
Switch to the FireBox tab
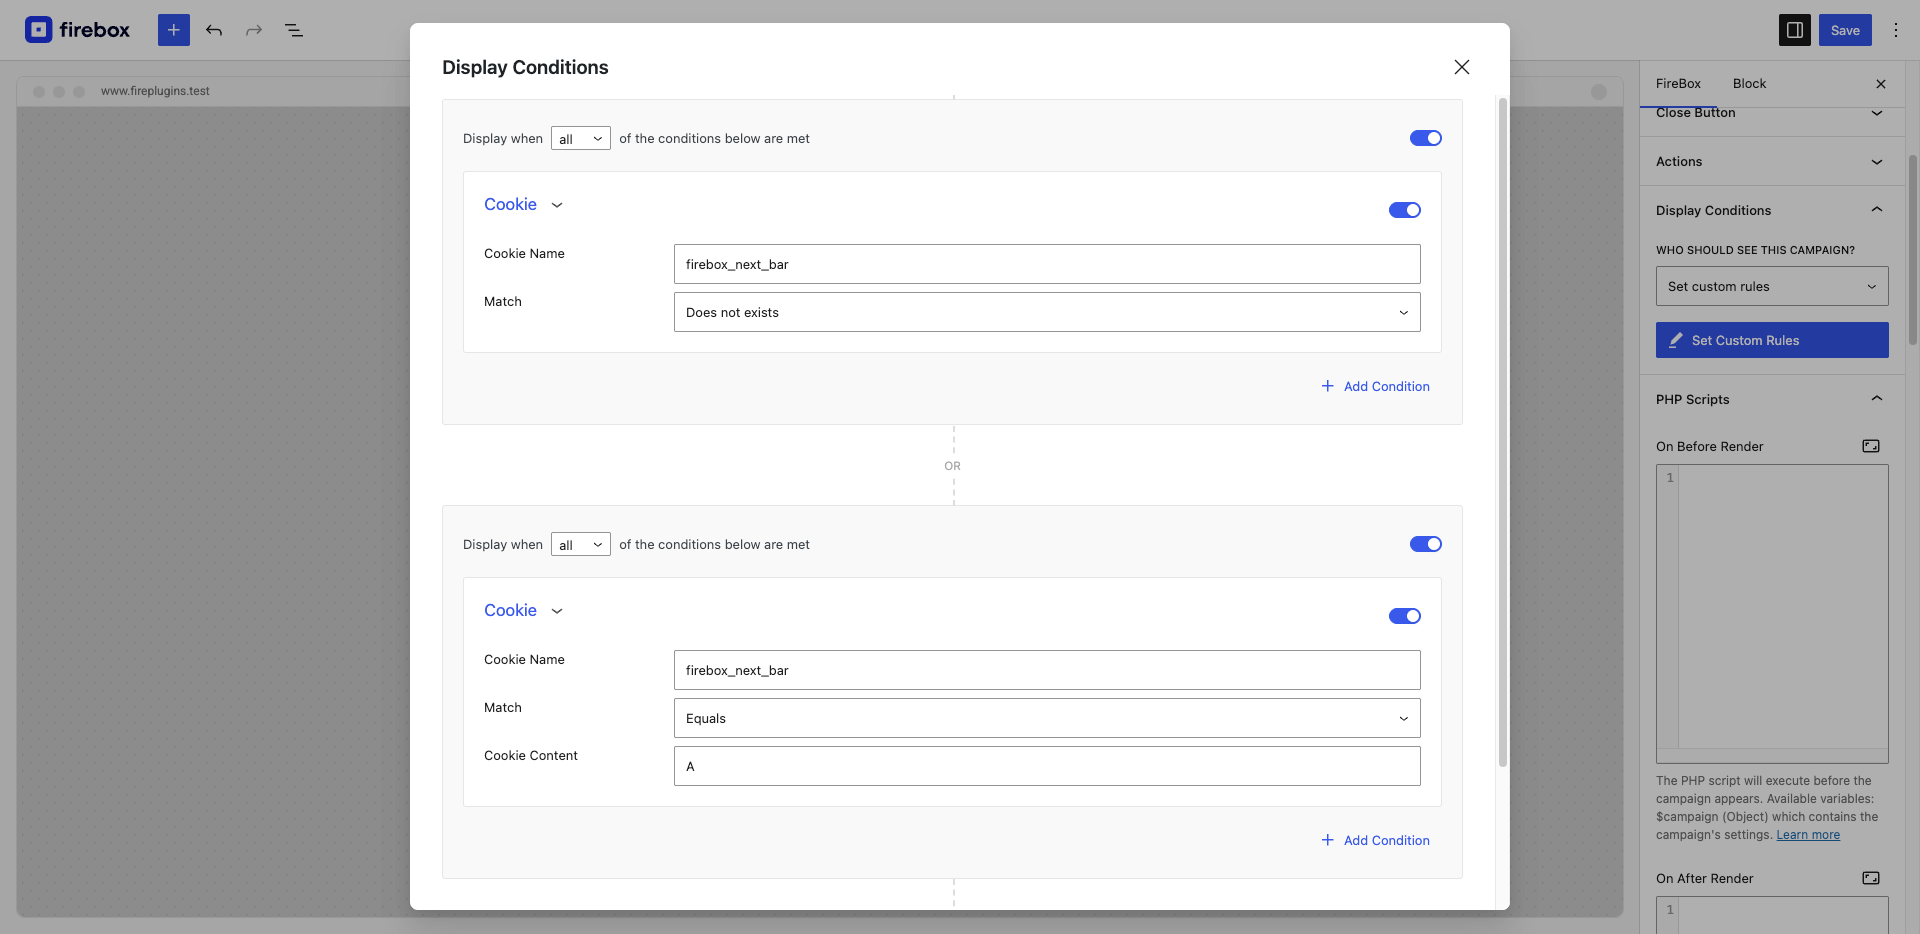click(1678, 84)
